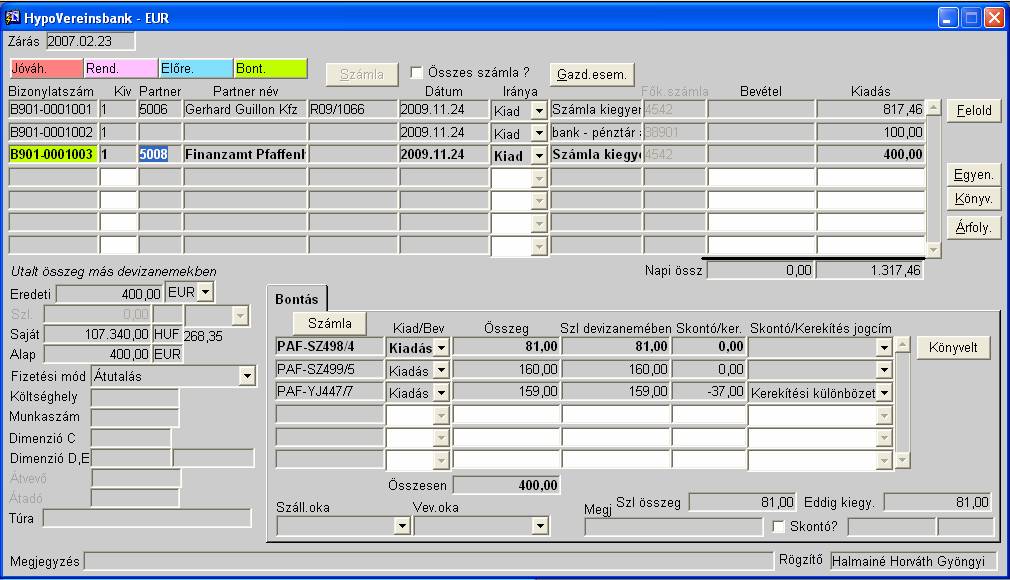Click the Kiadás amount 817,46
This screenshot has width=1010, height=580.
[x=871, y=110]
